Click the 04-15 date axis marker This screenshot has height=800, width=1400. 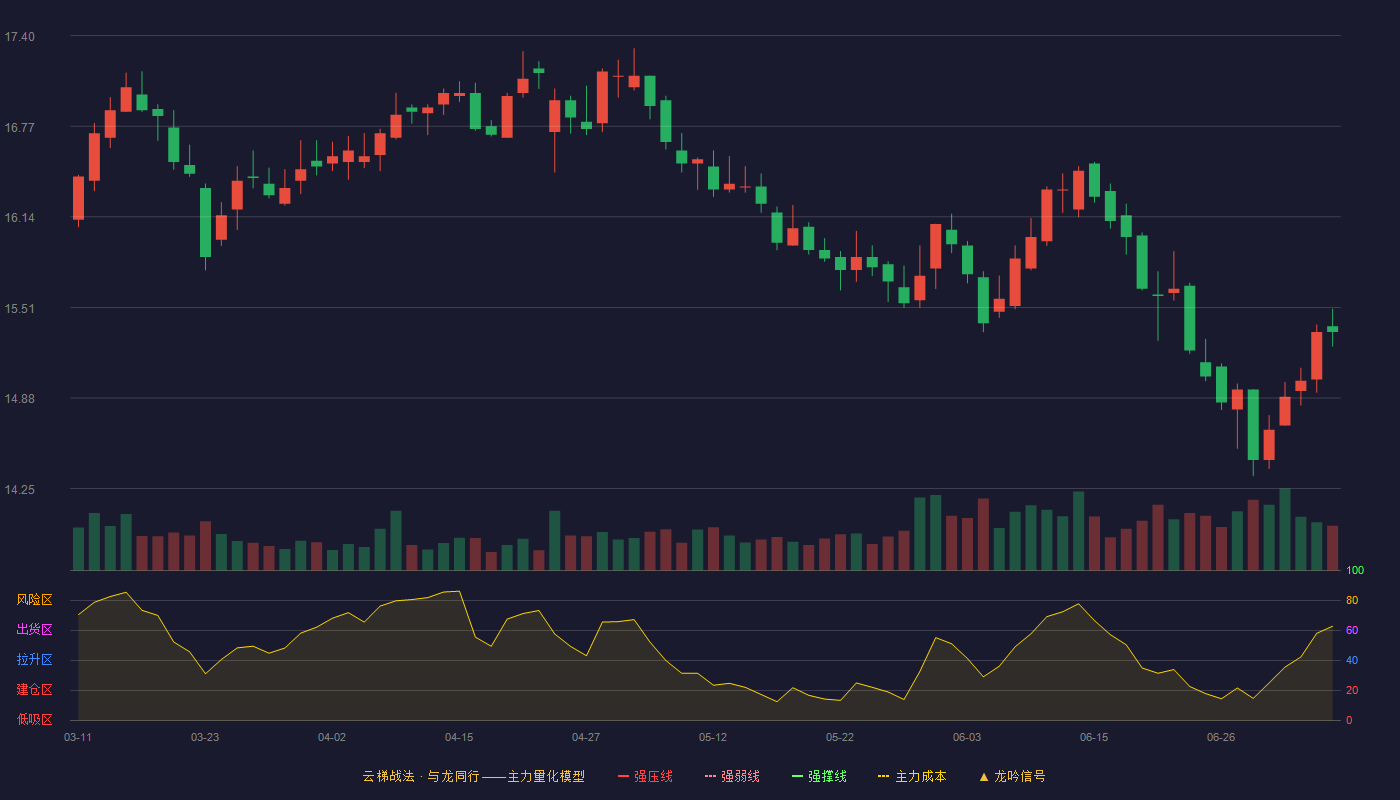pyautogui.click(x=459, y=737)
